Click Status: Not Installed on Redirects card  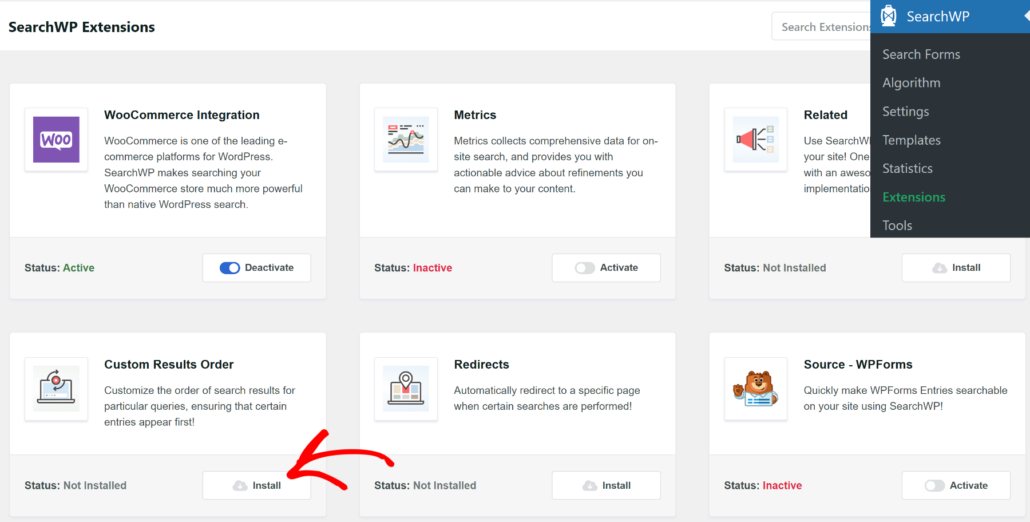coord(425,486)
